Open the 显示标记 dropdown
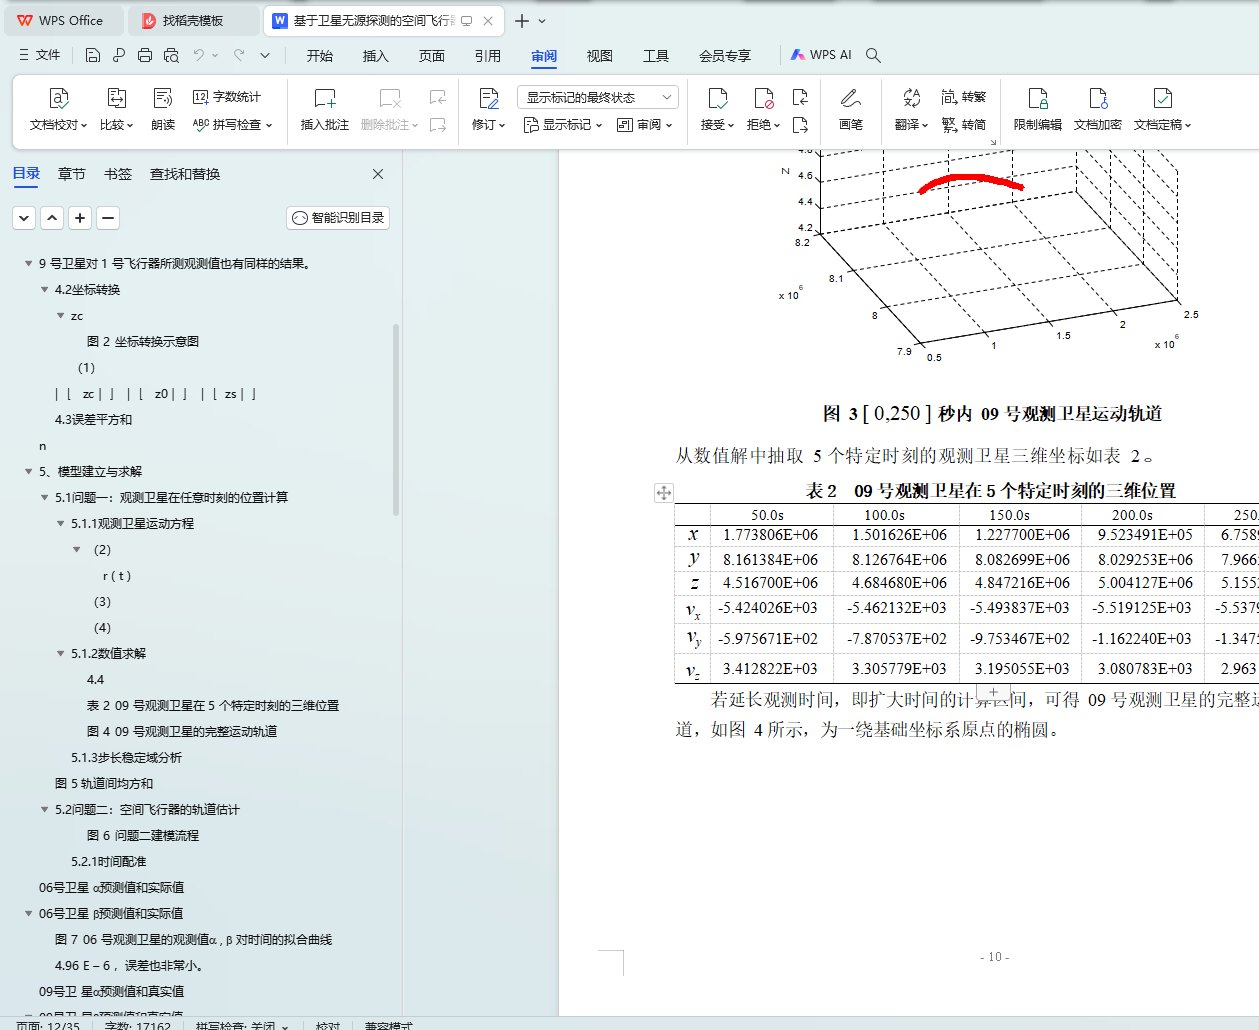Screen dimensions: 1259x1030 pos(563,125)
